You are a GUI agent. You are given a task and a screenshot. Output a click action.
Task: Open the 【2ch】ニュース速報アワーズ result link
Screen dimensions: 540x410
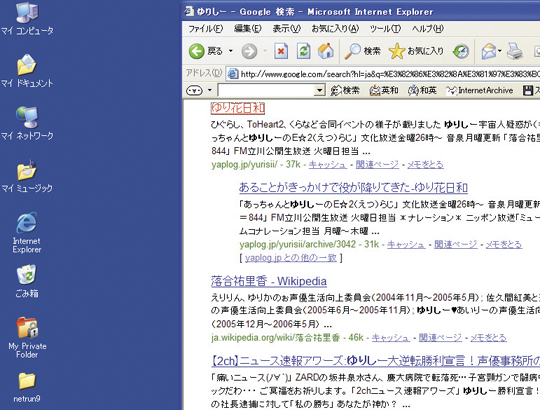click(375, 361)
